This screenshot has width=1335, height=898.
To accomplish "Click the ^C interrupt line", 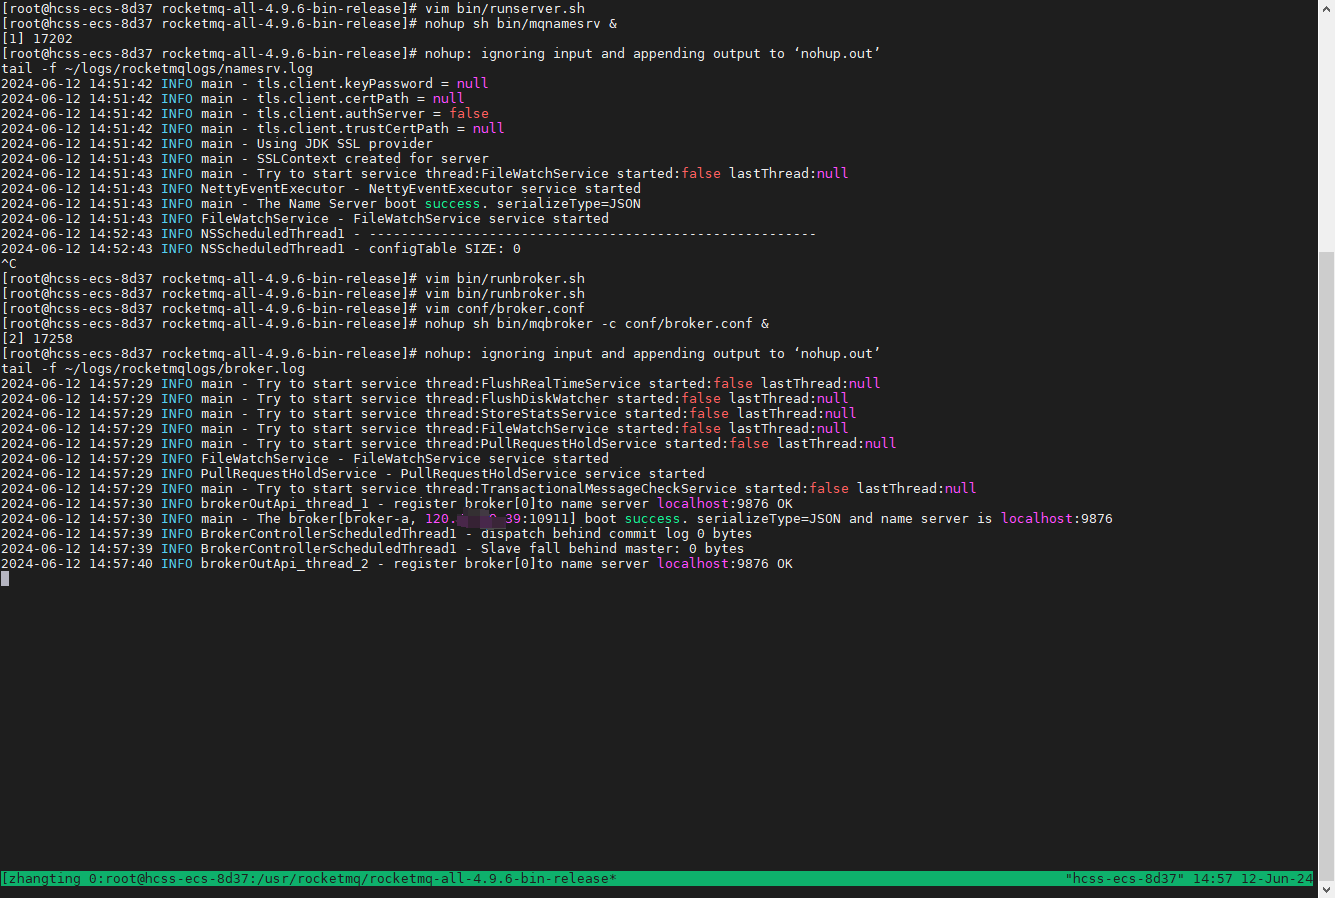I will [x=9, y=264].
